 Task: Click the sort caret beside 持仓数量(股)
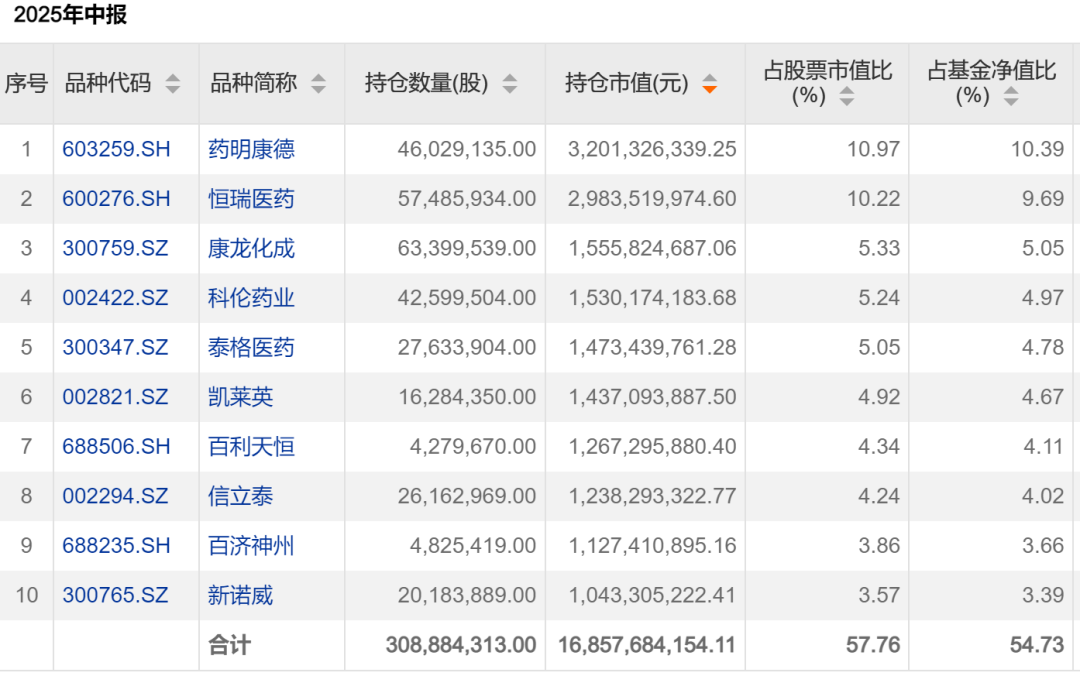point(510,83)
